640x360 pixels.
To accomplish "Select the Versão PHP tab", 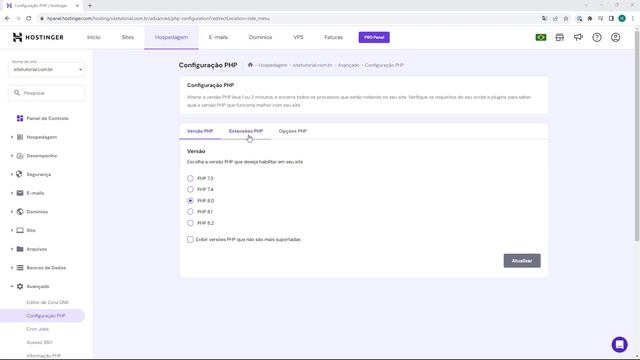I will (200, 131).
